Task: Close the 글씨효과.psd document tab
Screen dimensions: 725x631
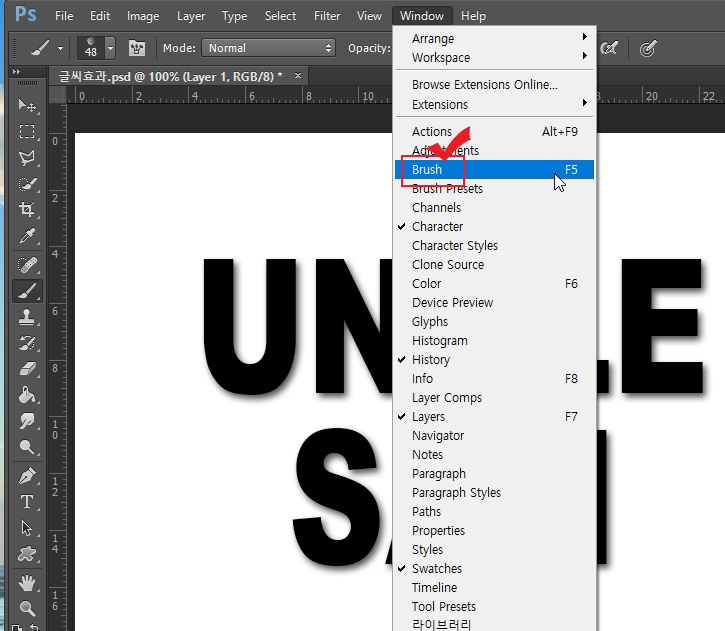Action: (x=298, y=75)
